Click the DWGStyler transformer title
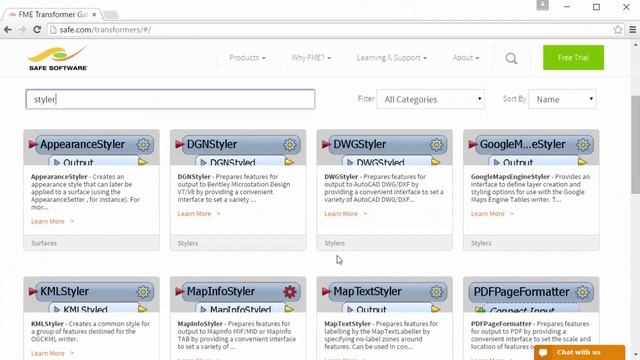 [360, 144]
